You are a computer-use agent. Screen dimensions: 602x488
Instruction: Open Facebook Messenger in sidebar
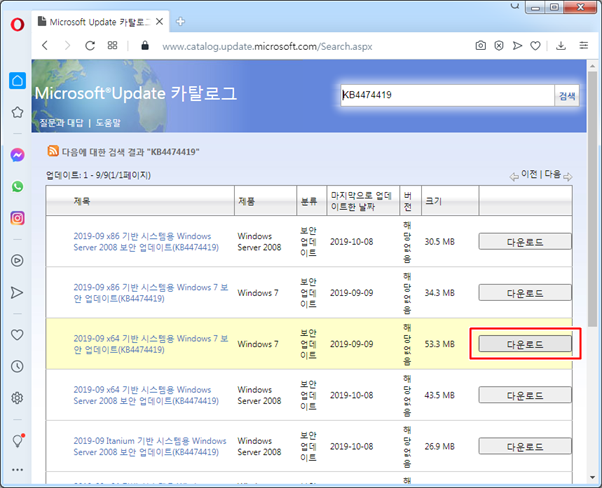tap(17, 155)
